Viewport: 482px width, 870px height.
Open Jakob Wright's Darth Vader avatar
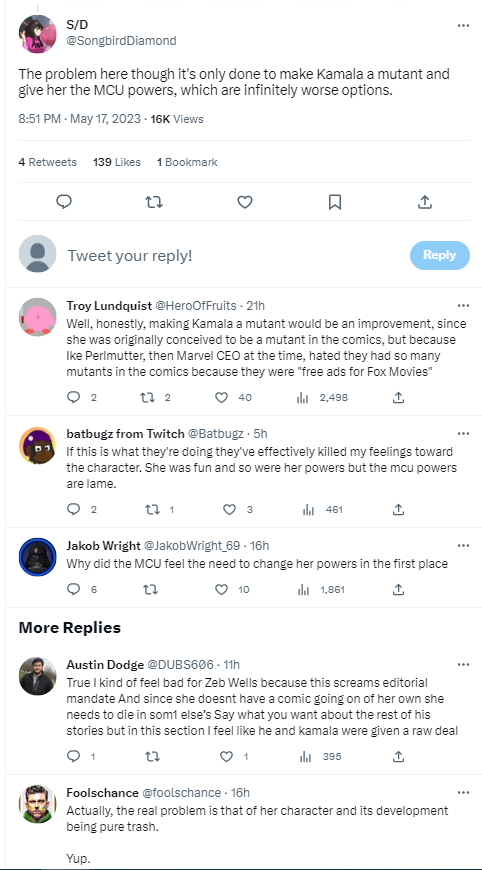[x=38, y=557]
